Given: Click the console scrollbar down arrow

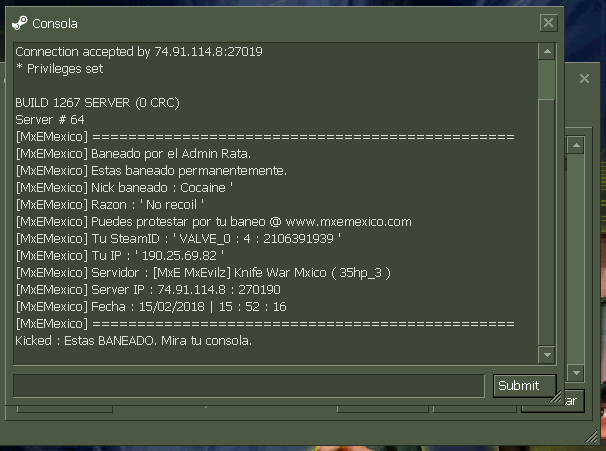Looking at the screenshot, I should click(547, 355).
